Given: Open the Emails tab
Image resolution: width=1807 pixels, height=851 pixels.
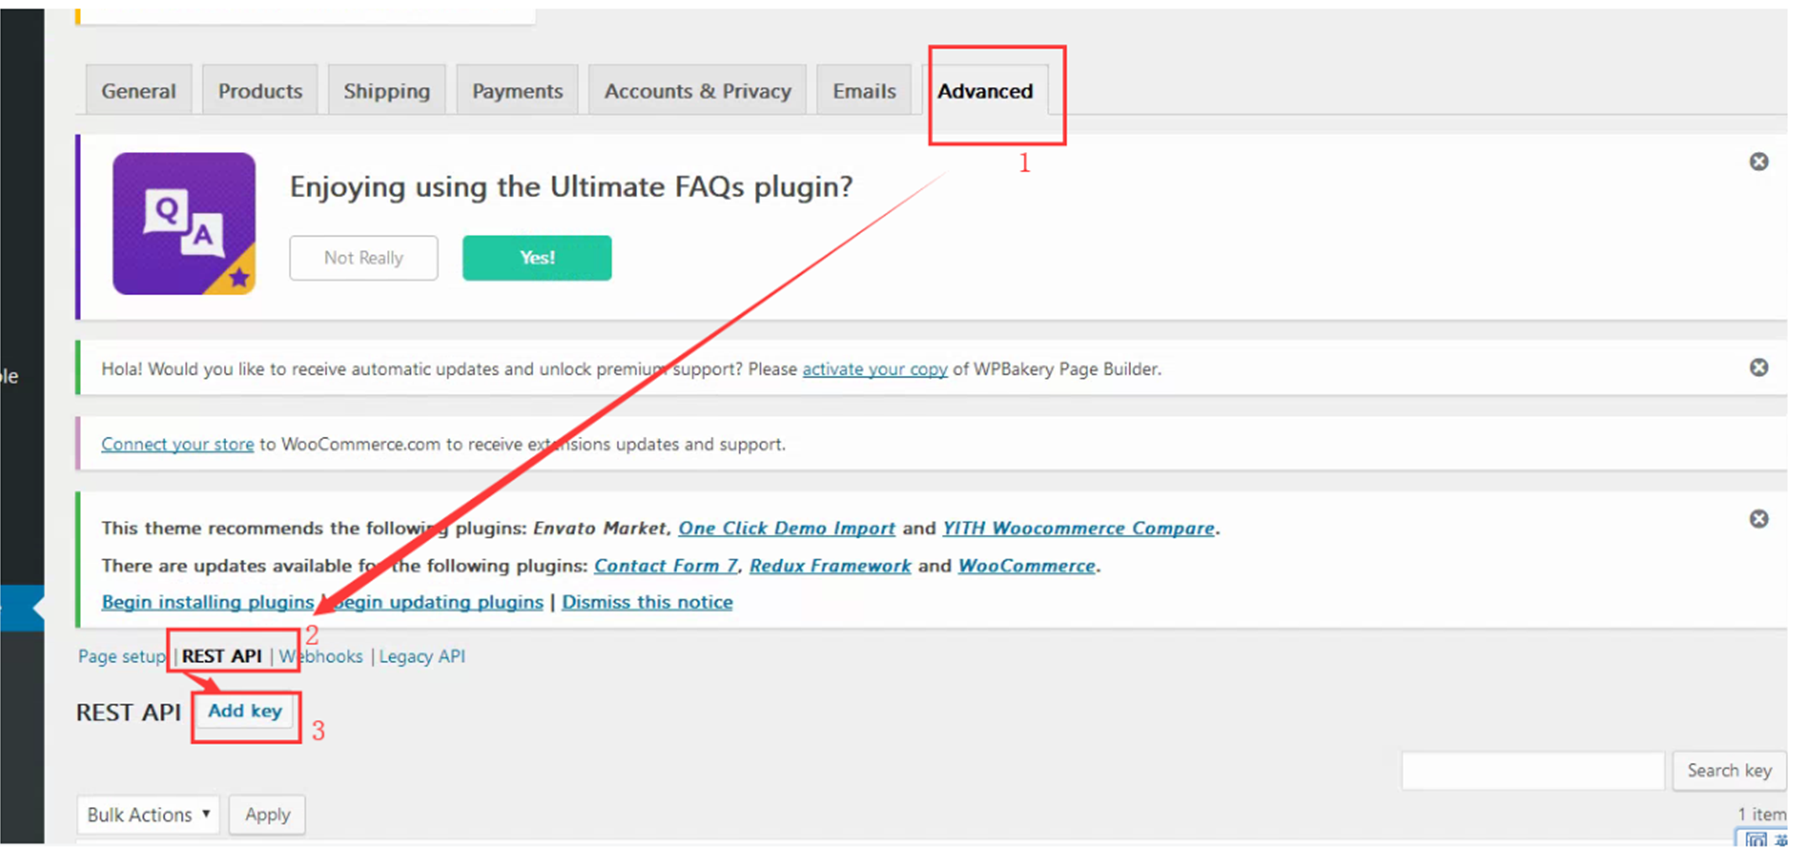Looking at the screenshot, I should point(864,91).
